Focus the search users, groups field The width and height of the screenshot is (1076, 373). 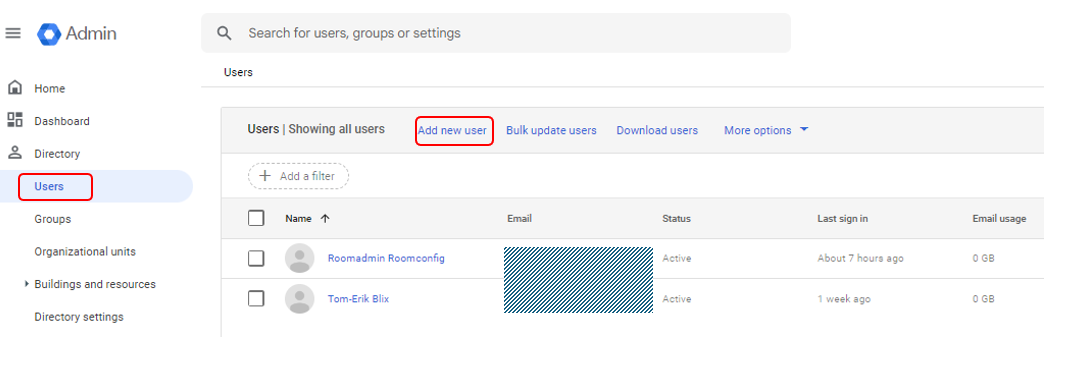[x=495, y=33]
